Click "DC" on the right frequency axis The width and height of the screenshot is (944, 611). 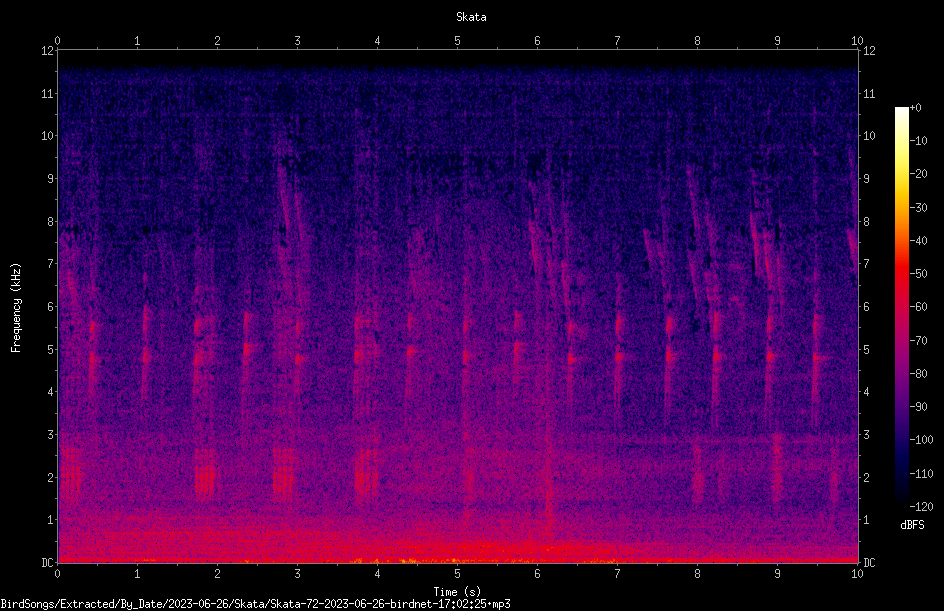869,563
